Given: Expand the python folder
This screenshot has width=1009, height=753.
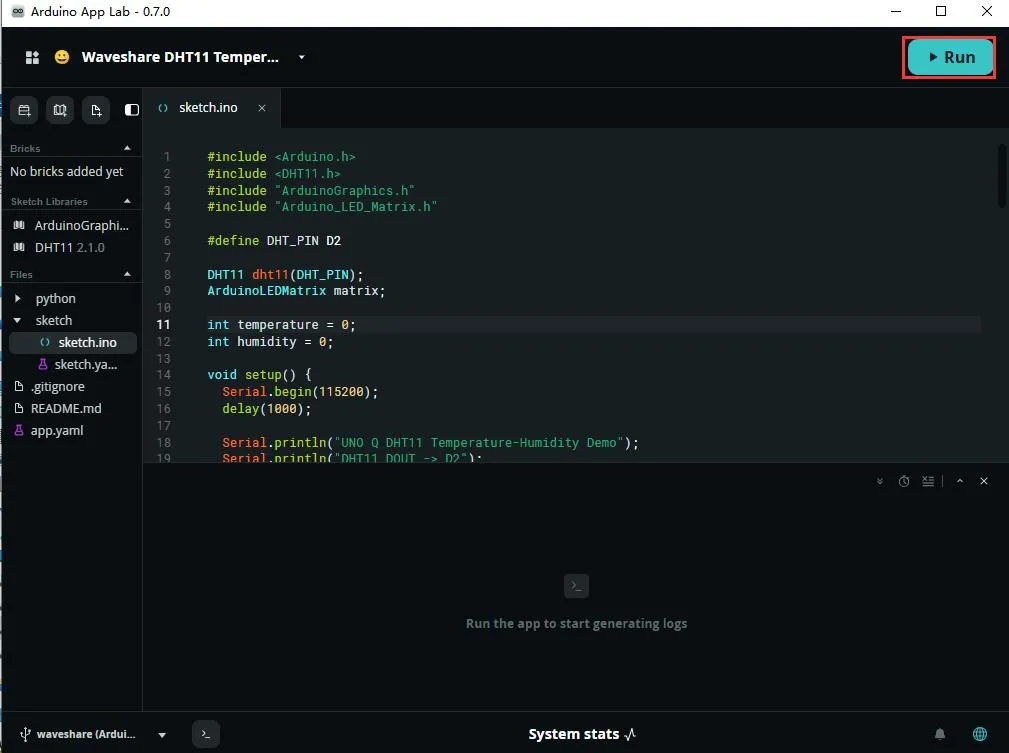Looking at the screenshot, I should click(18, 299).
